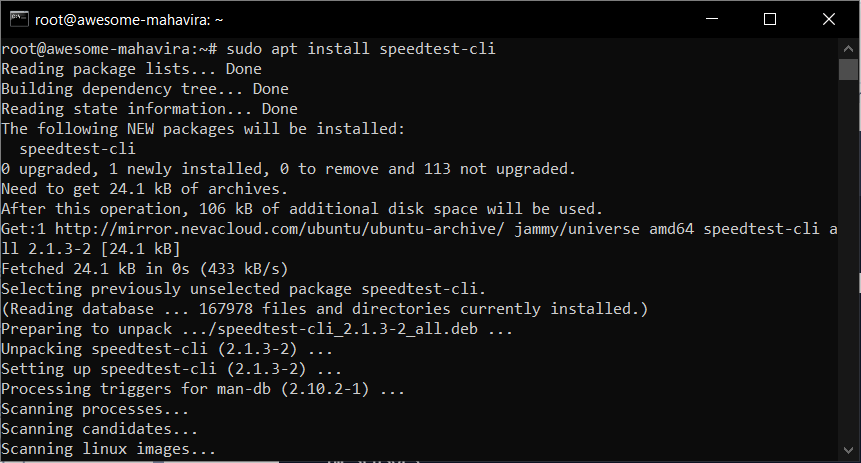Viewport: 861px width, 463px height.
Task: Click the 'Need to get 24.1 kB' line
Action: click(144, 189)
